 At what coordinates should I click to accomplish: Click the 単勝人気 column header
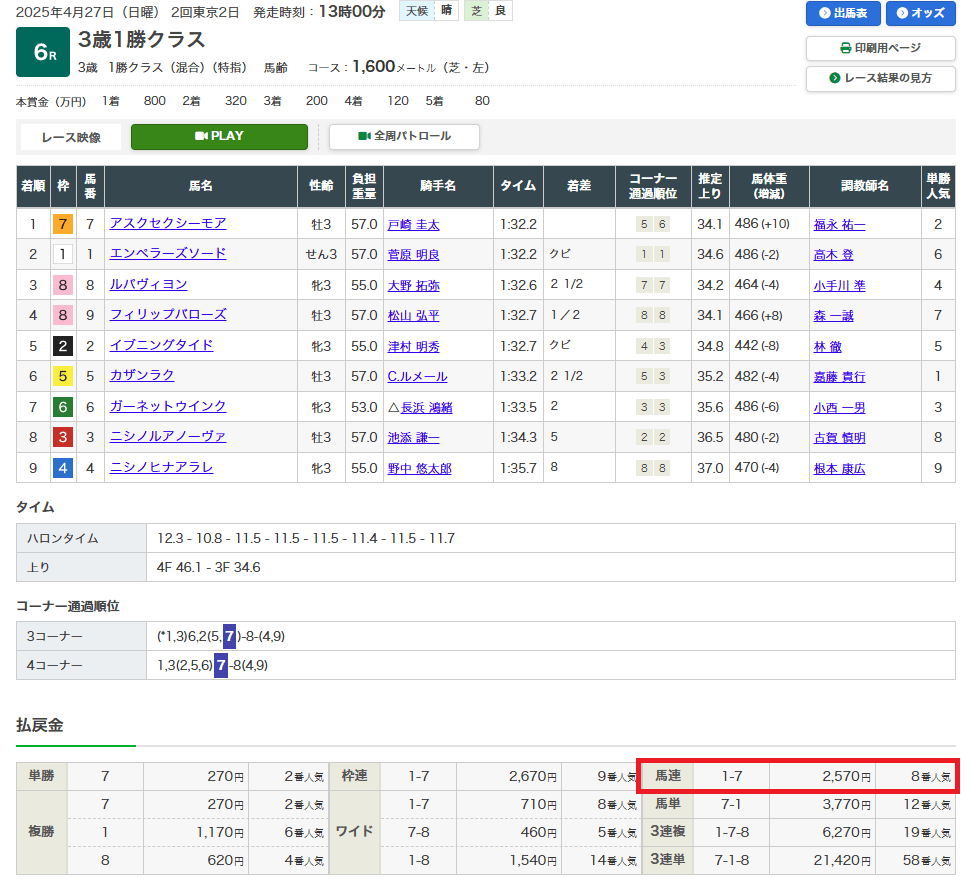tap(938, 186)
